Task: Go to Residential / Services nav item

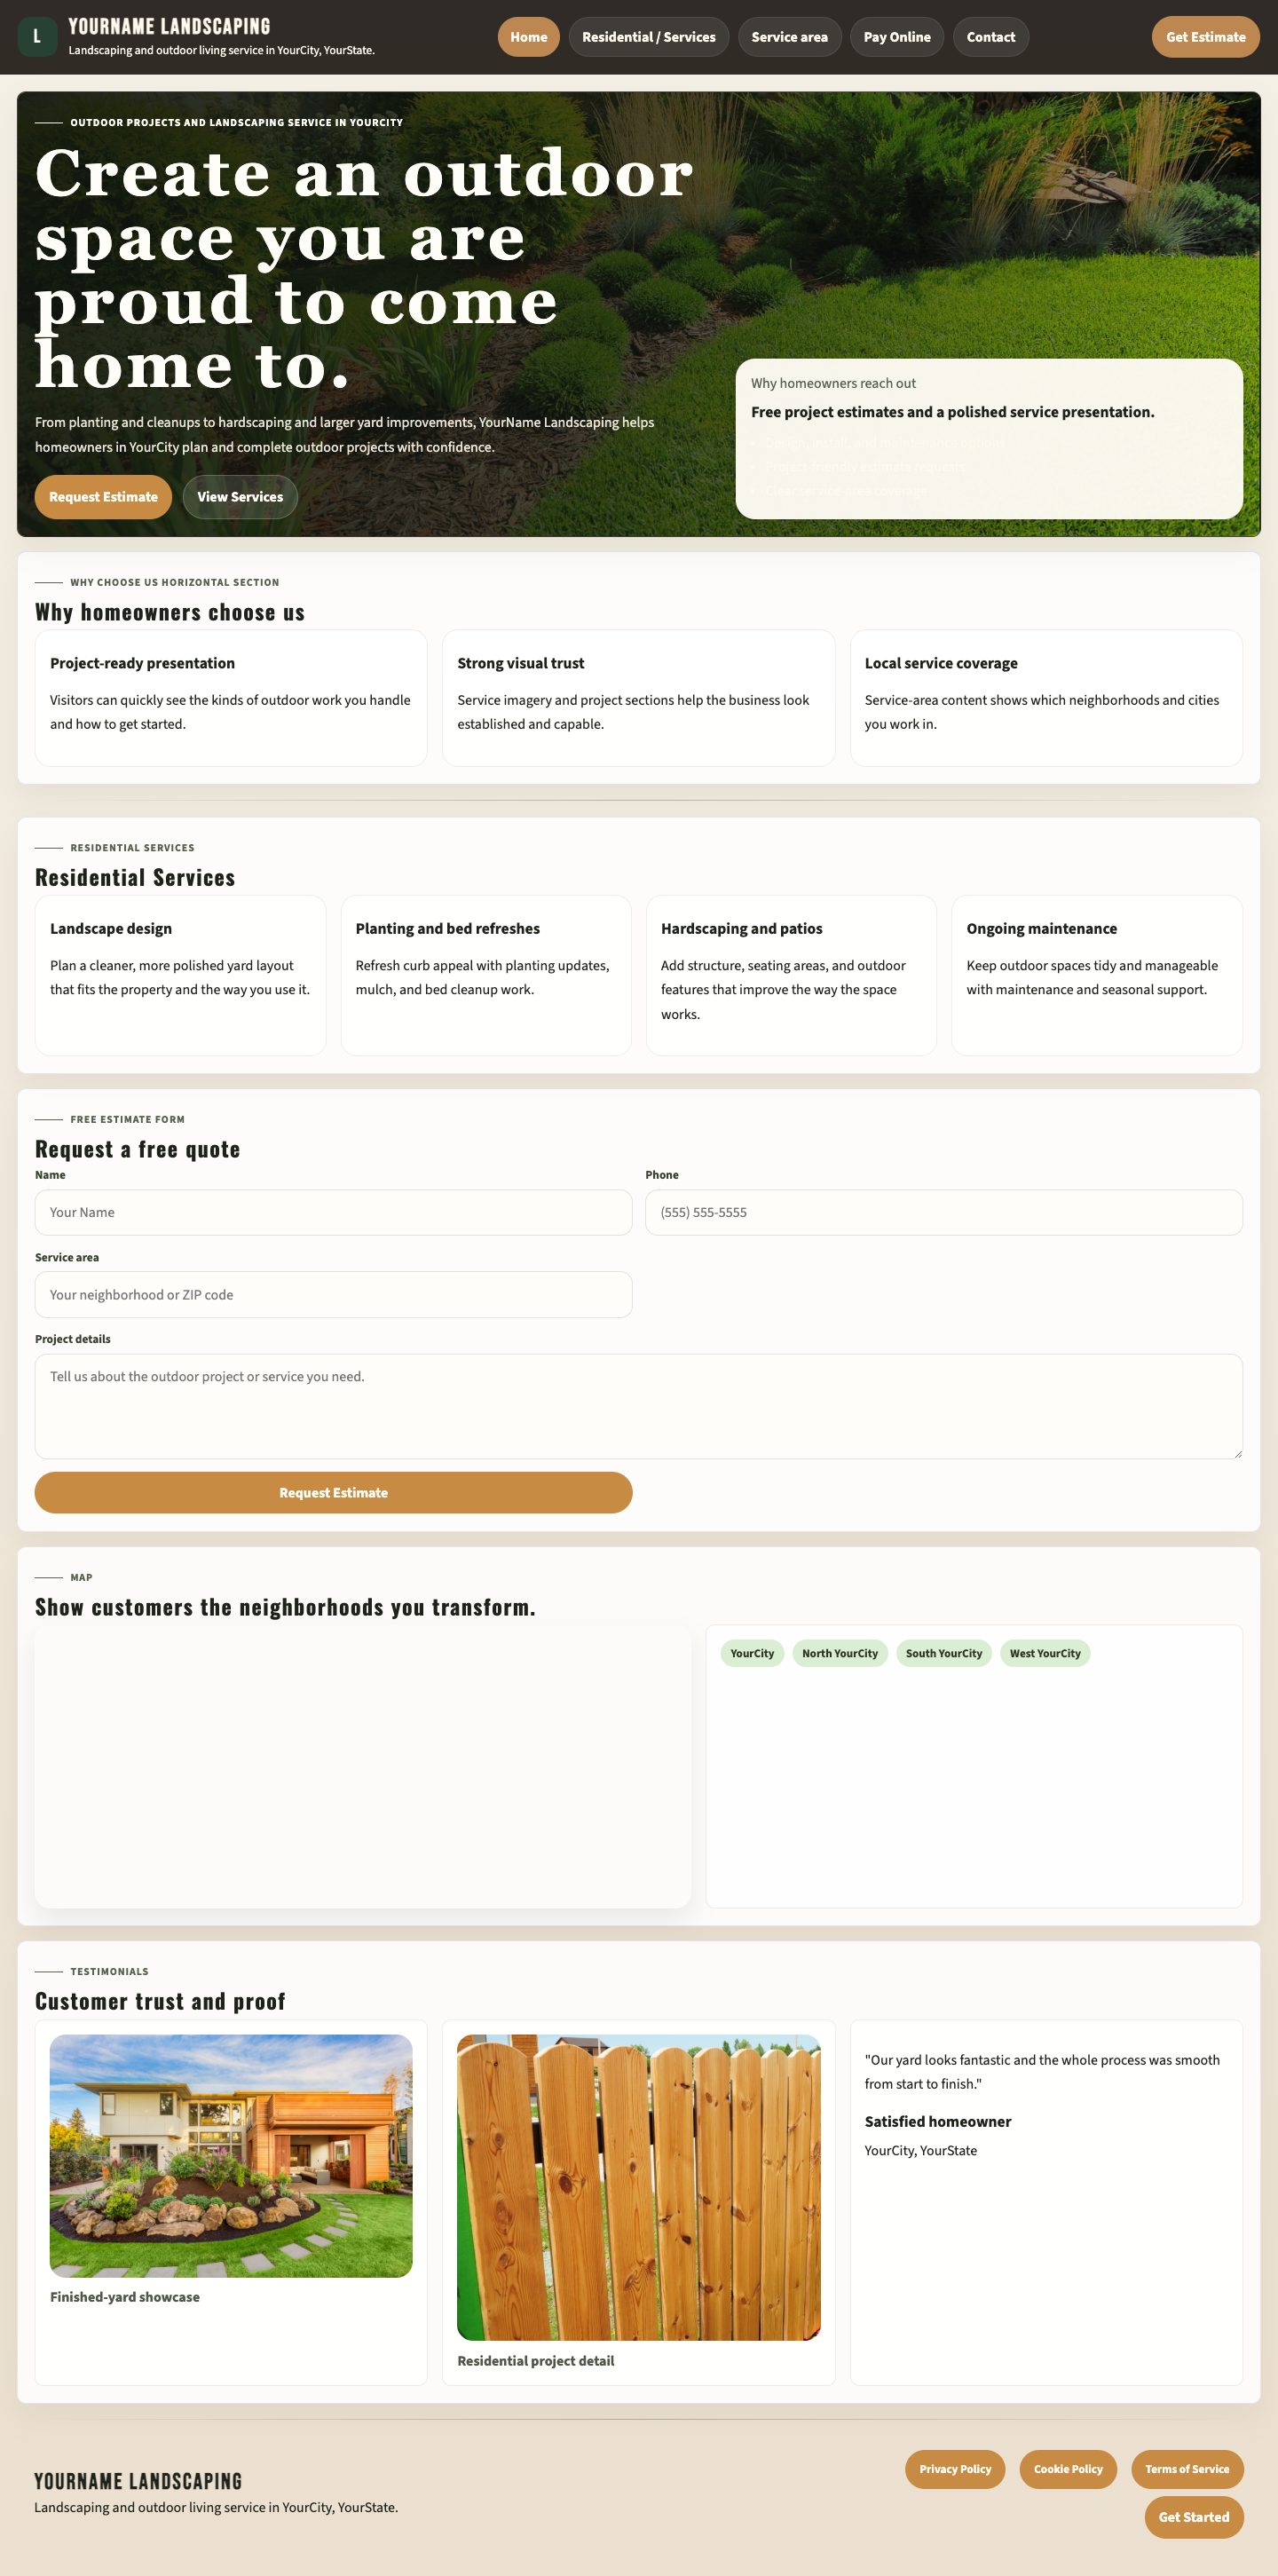Action: click(648, 37)
